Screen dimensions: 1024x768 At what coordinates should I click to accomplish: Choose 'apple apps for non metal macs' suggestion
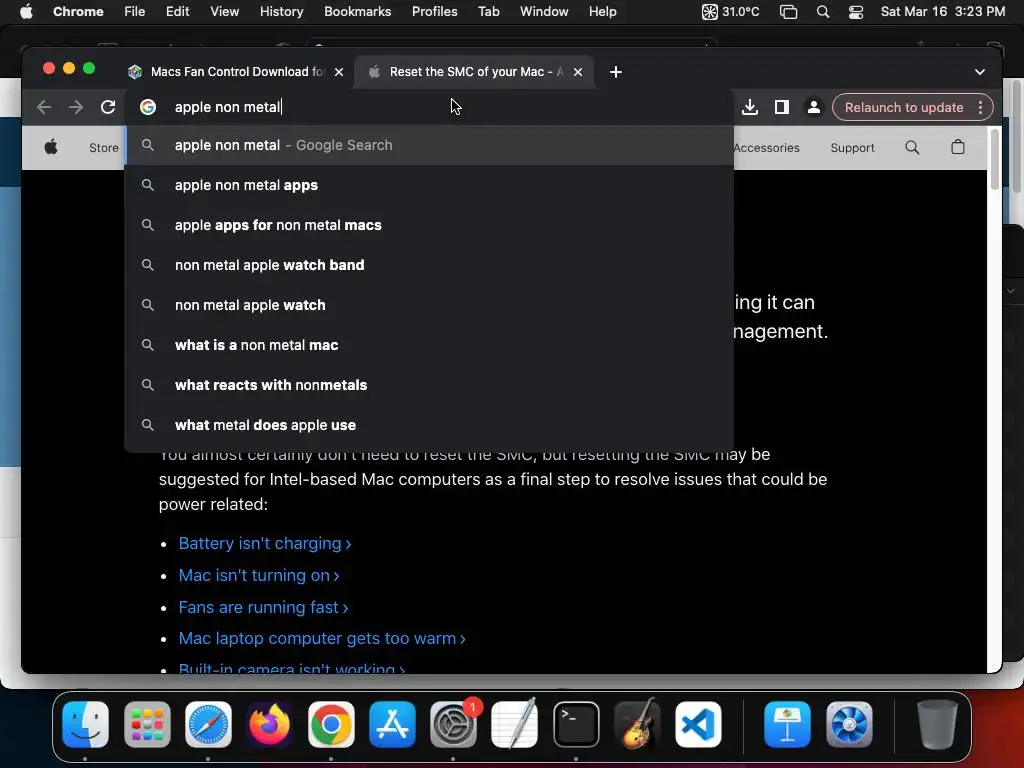(x=430, y=225)
